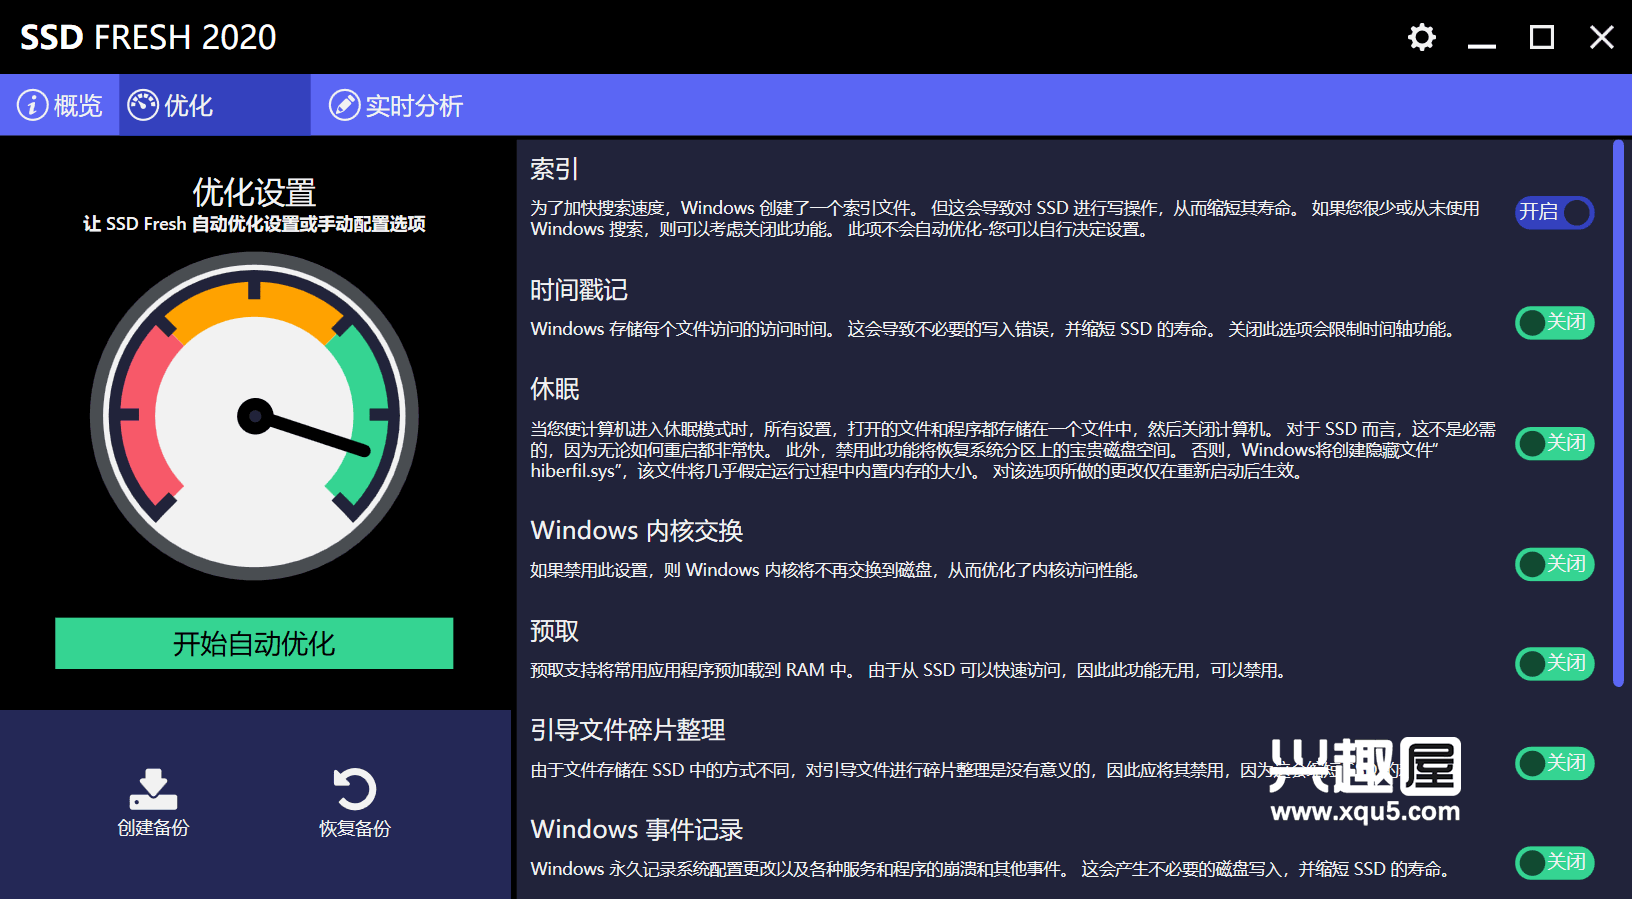The image size is (1632, 899).
Task: Toggle the Windows 事件记录 switch
Action: (1555, 862)
